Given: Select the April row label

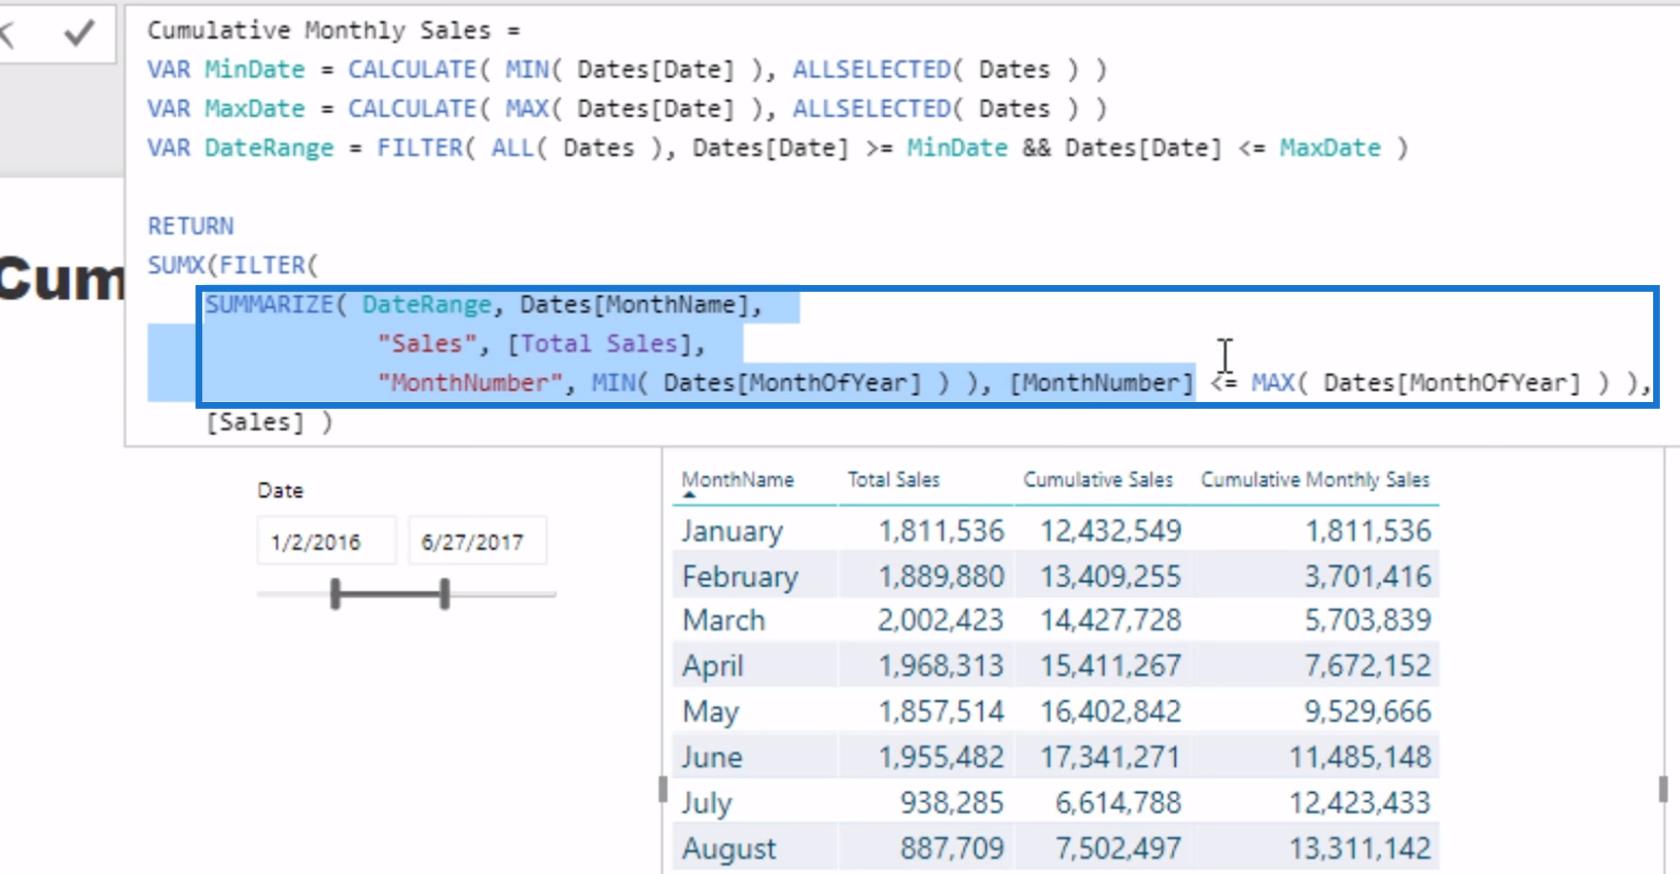Looking at the screenshot, I should click(713, 666).
